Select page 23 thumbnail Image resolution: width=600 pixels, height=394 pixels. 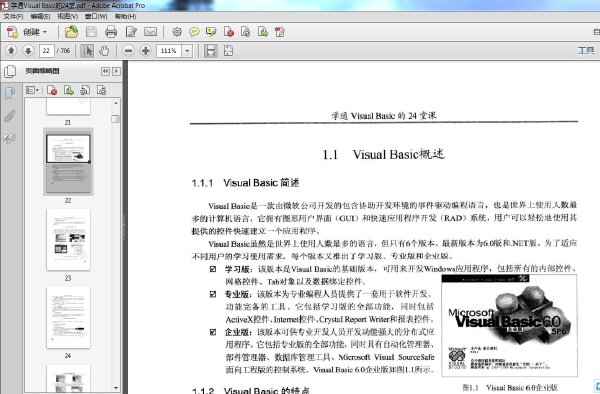coord(68,239)
